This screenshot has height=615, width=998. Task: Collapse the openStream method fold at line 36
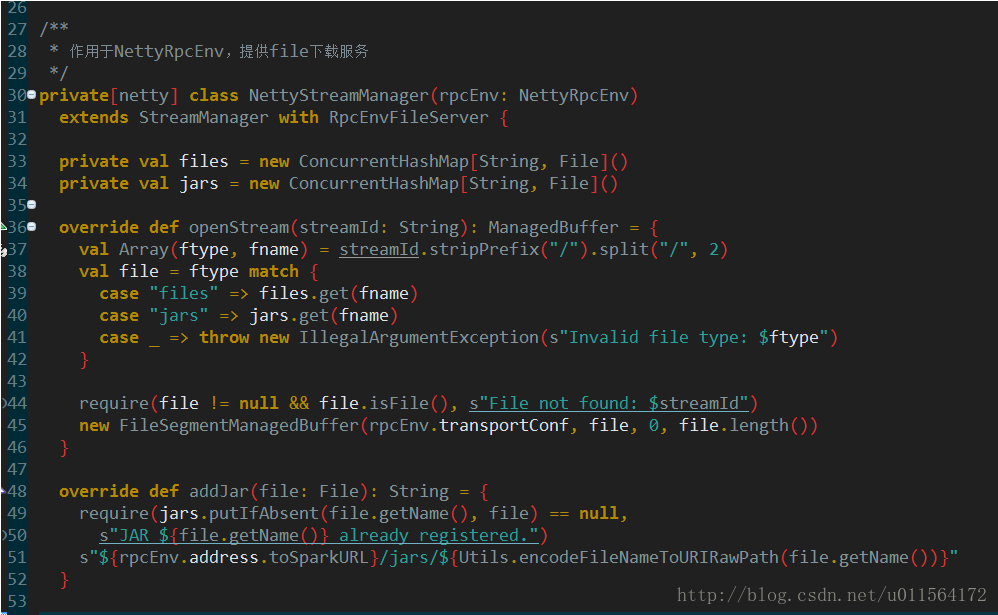point(31,227)
